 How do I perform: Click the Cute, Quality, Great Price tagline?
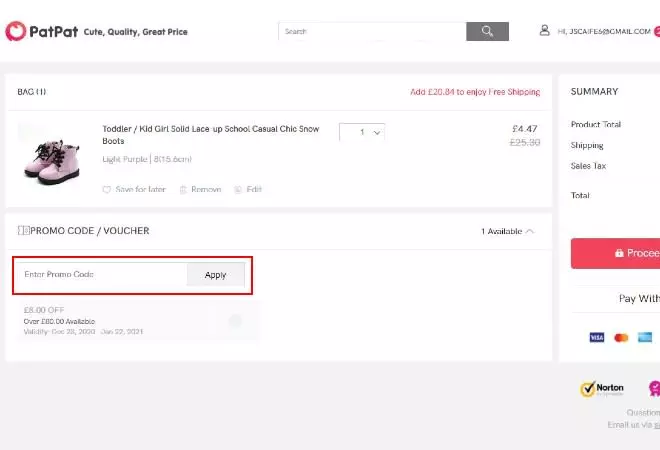pos(136,32)
